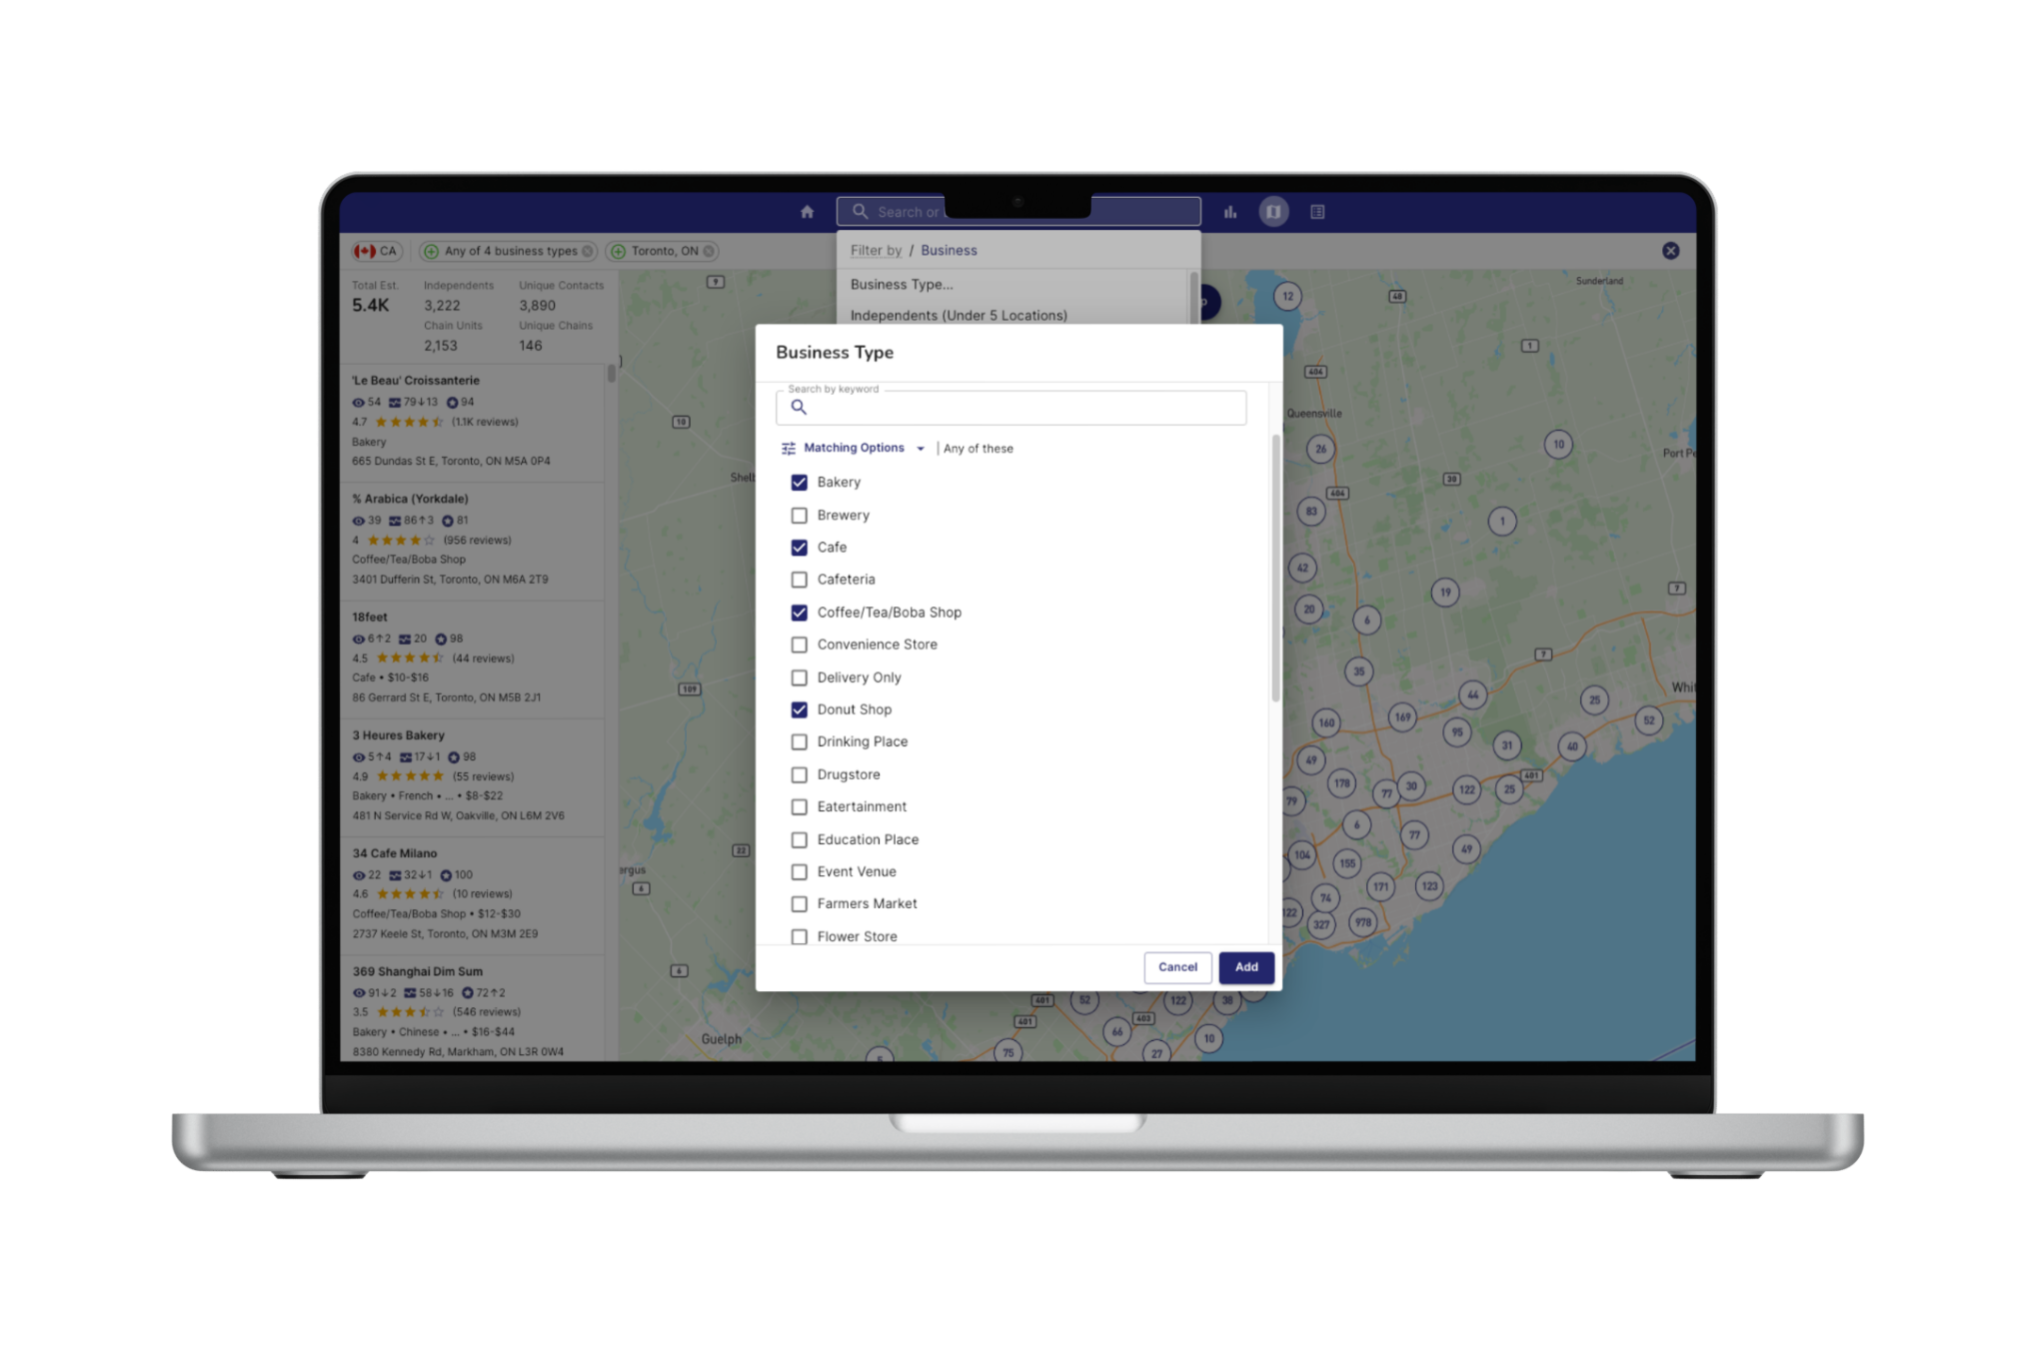Expand the Matching Options dropdown arrow
Image resolution: width=2036 pixels, height=1349 pixels.
pos(920,448)
